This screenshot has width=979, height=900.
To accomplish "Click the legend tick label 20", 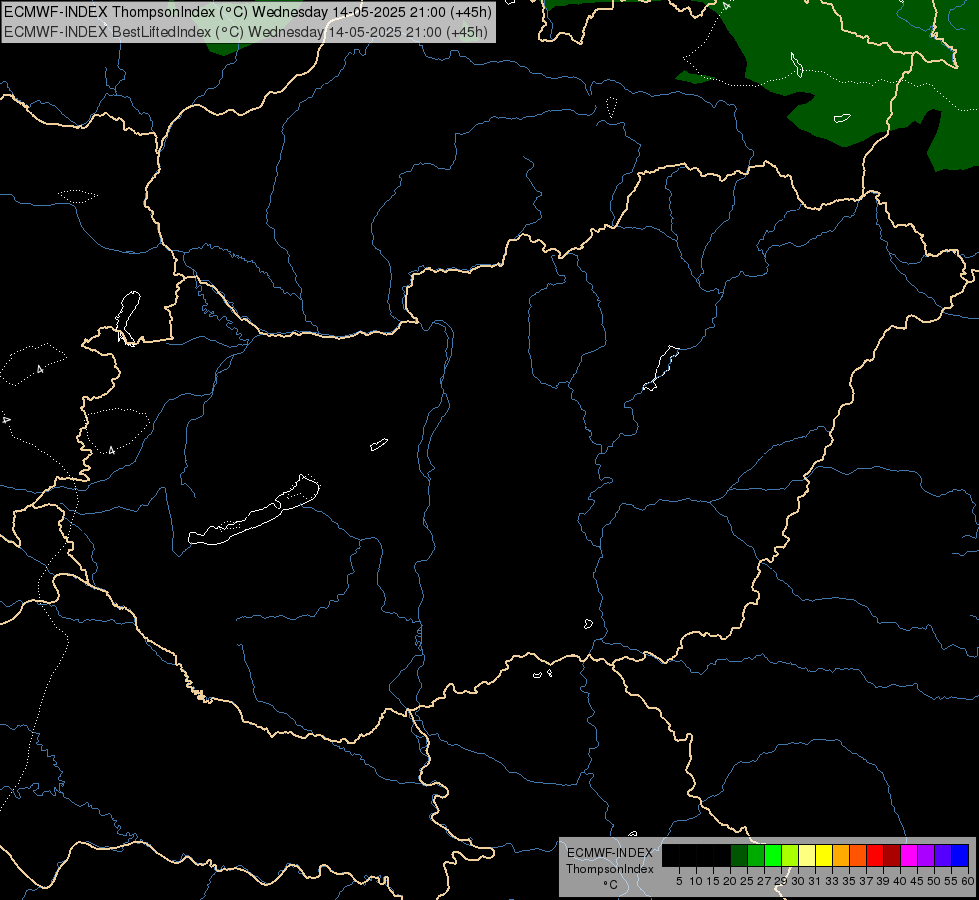I will click(730, 881).
